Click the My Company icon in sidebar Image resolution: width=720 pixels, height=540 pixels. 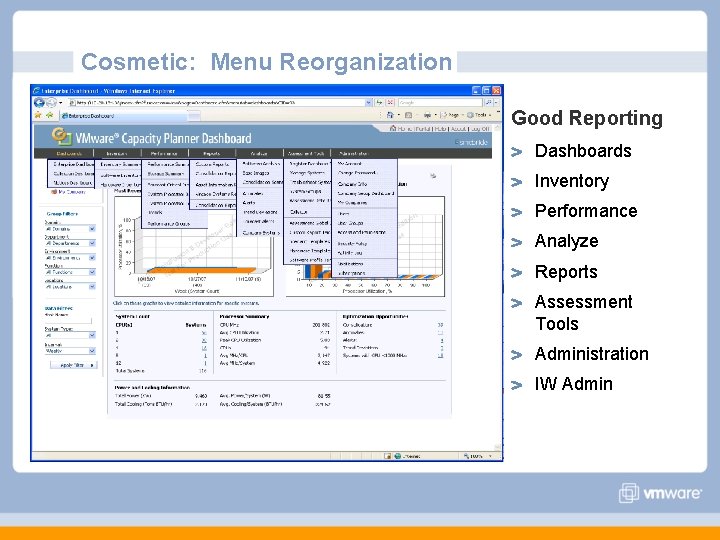[54, 192]
